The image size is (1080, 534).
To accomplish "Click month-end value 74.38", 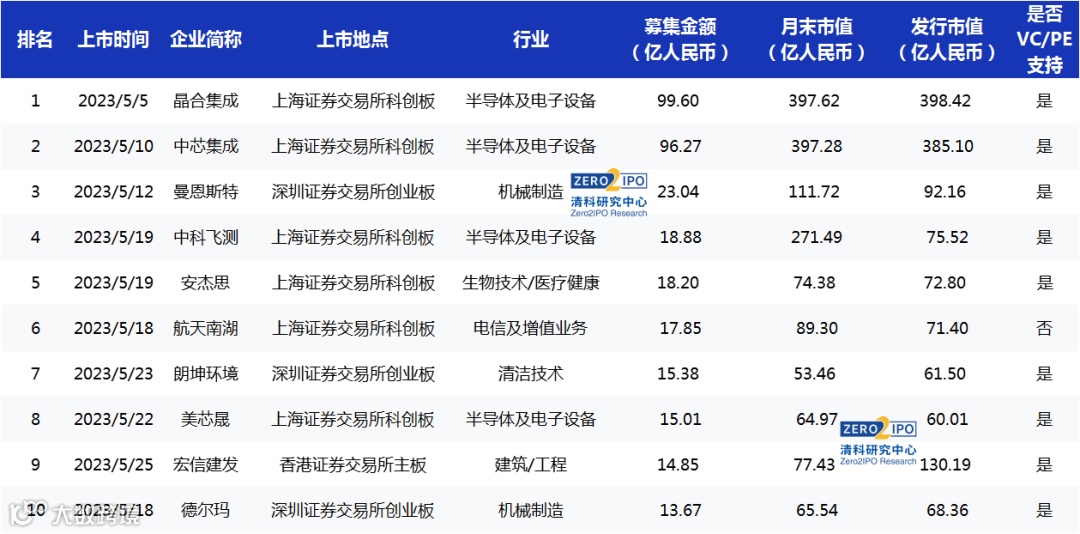I will tap(814, 283).
